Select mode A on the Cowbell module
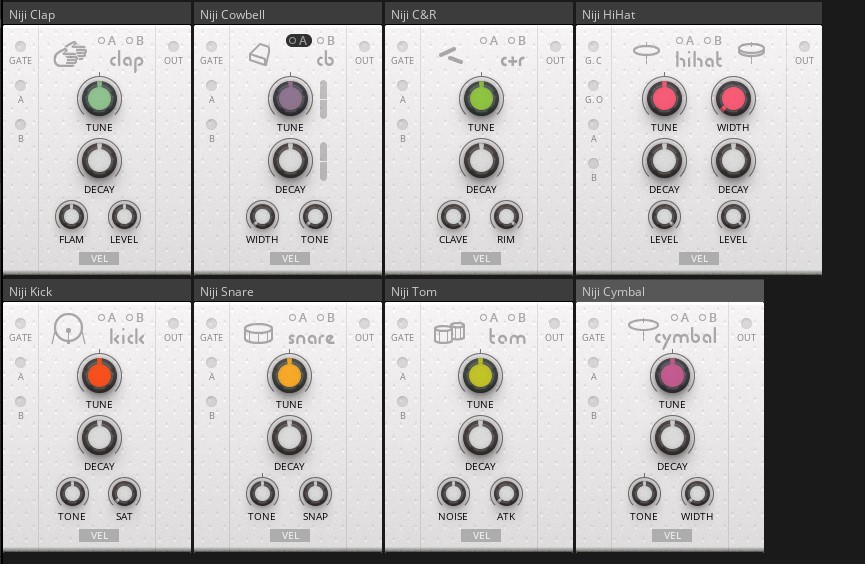Viewport: 865px width, 564px height. coord(299,41)
